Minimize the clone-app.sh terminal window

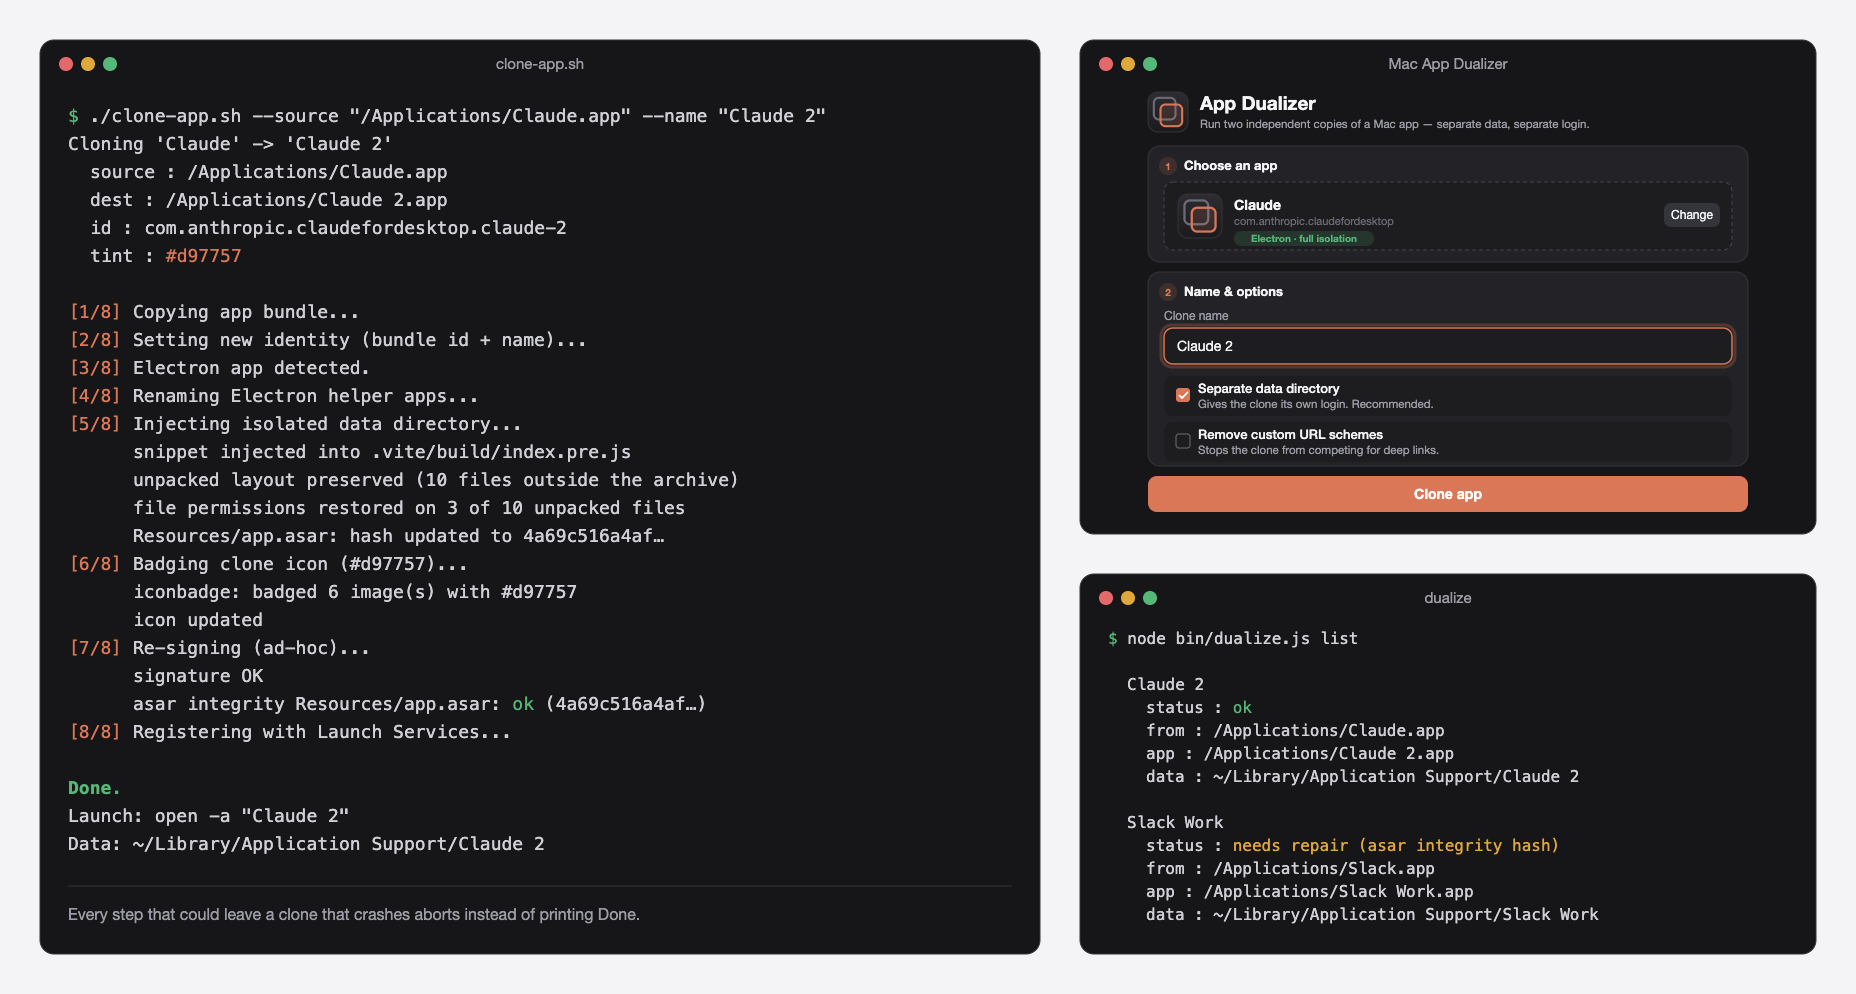88,64
